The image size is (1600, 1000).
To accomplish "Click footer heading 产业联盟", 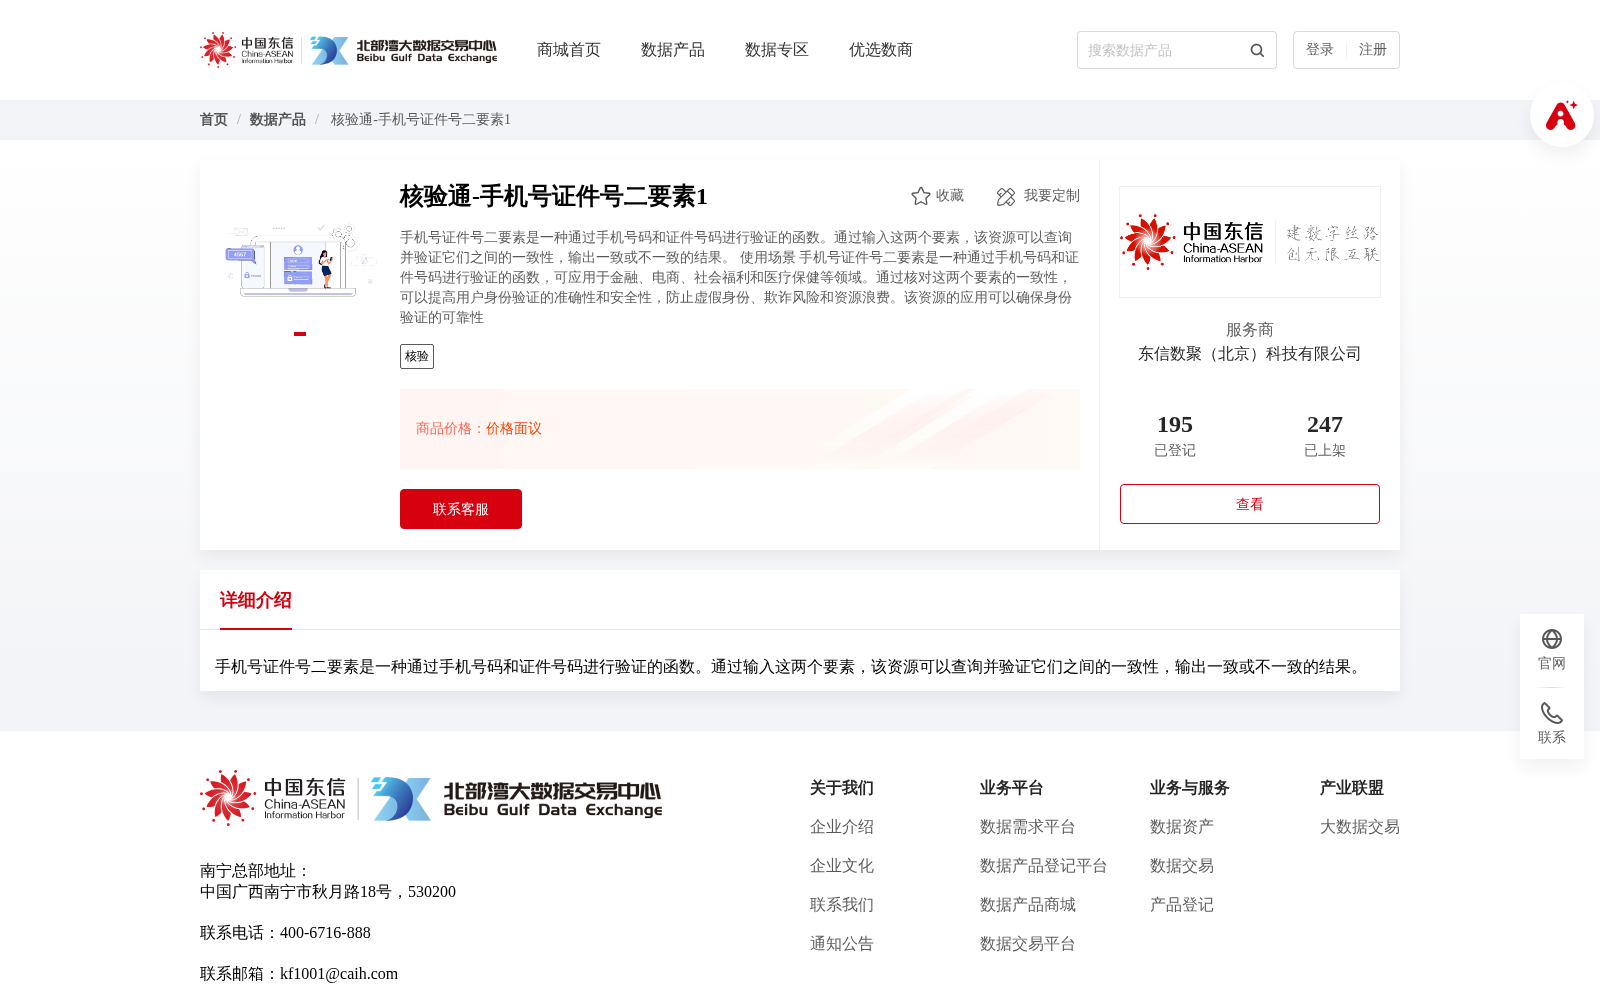I will (1352, 788).
